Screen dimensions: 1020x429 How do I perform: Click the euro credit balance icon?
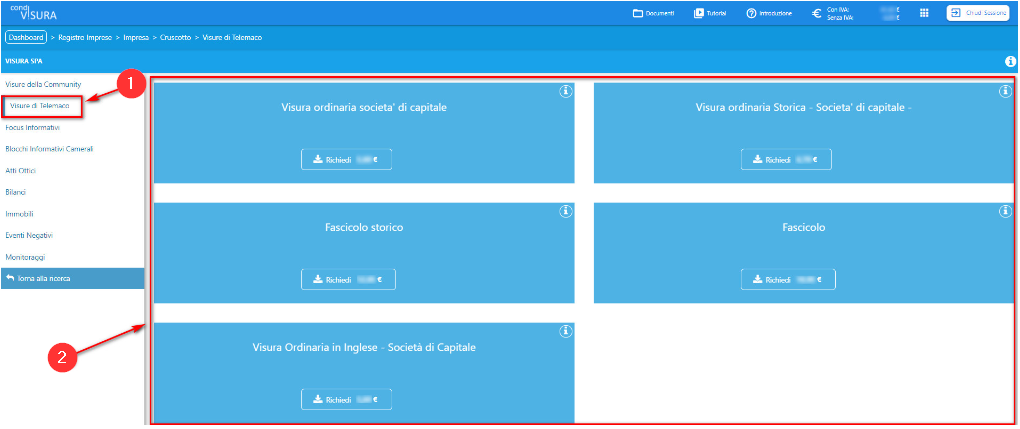[x=817, y=13]
